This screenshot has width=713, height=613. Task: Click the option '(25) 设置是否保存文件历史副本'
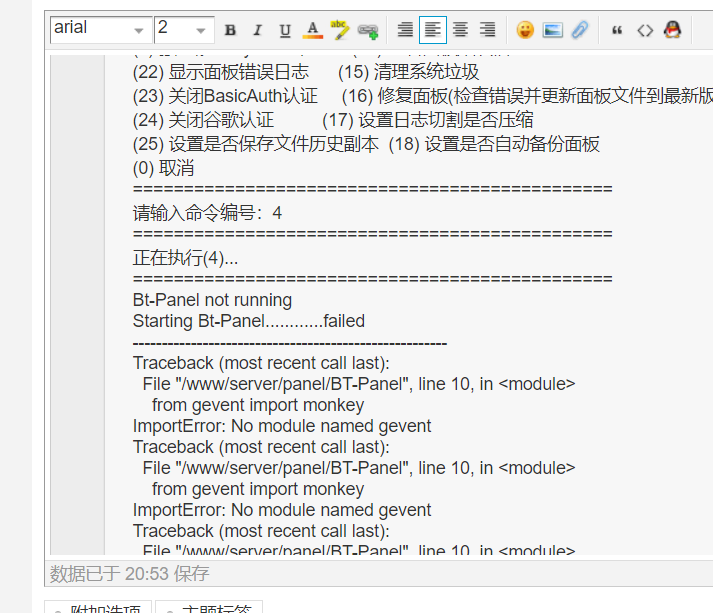click(256, 144)
